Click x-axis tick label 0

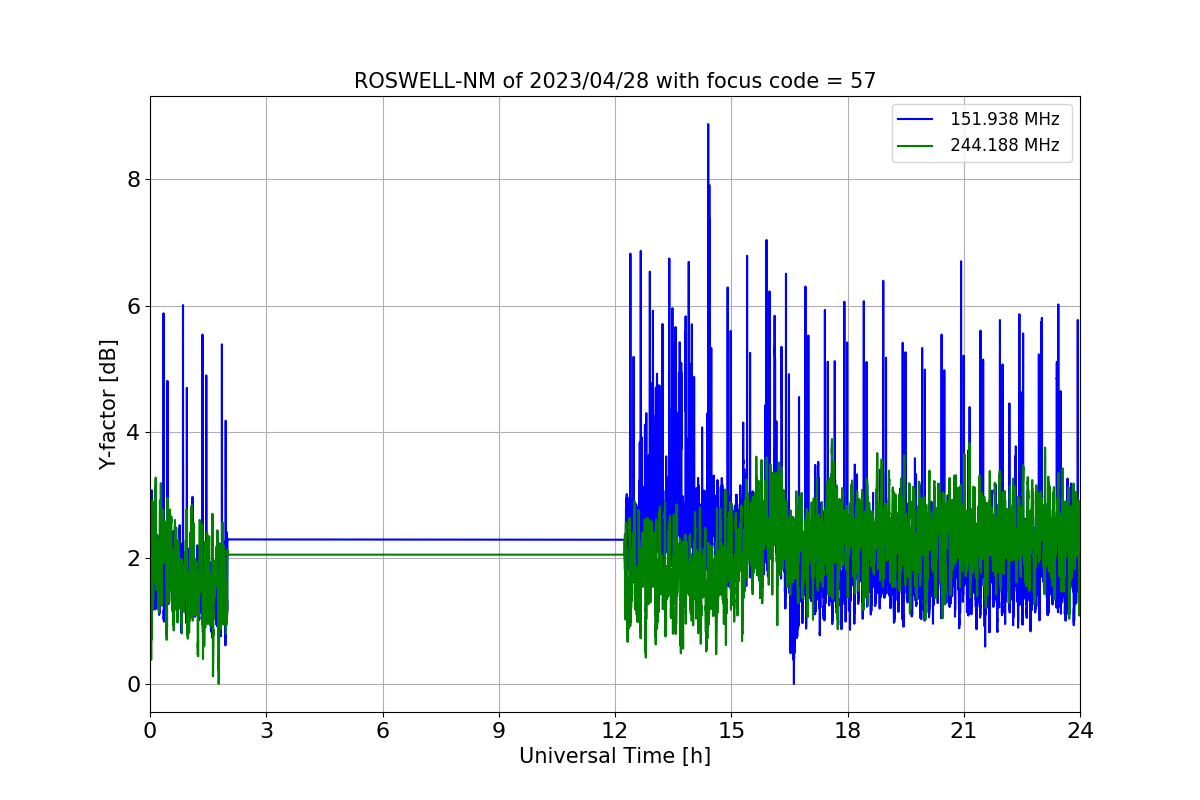[x=150, y=730]
